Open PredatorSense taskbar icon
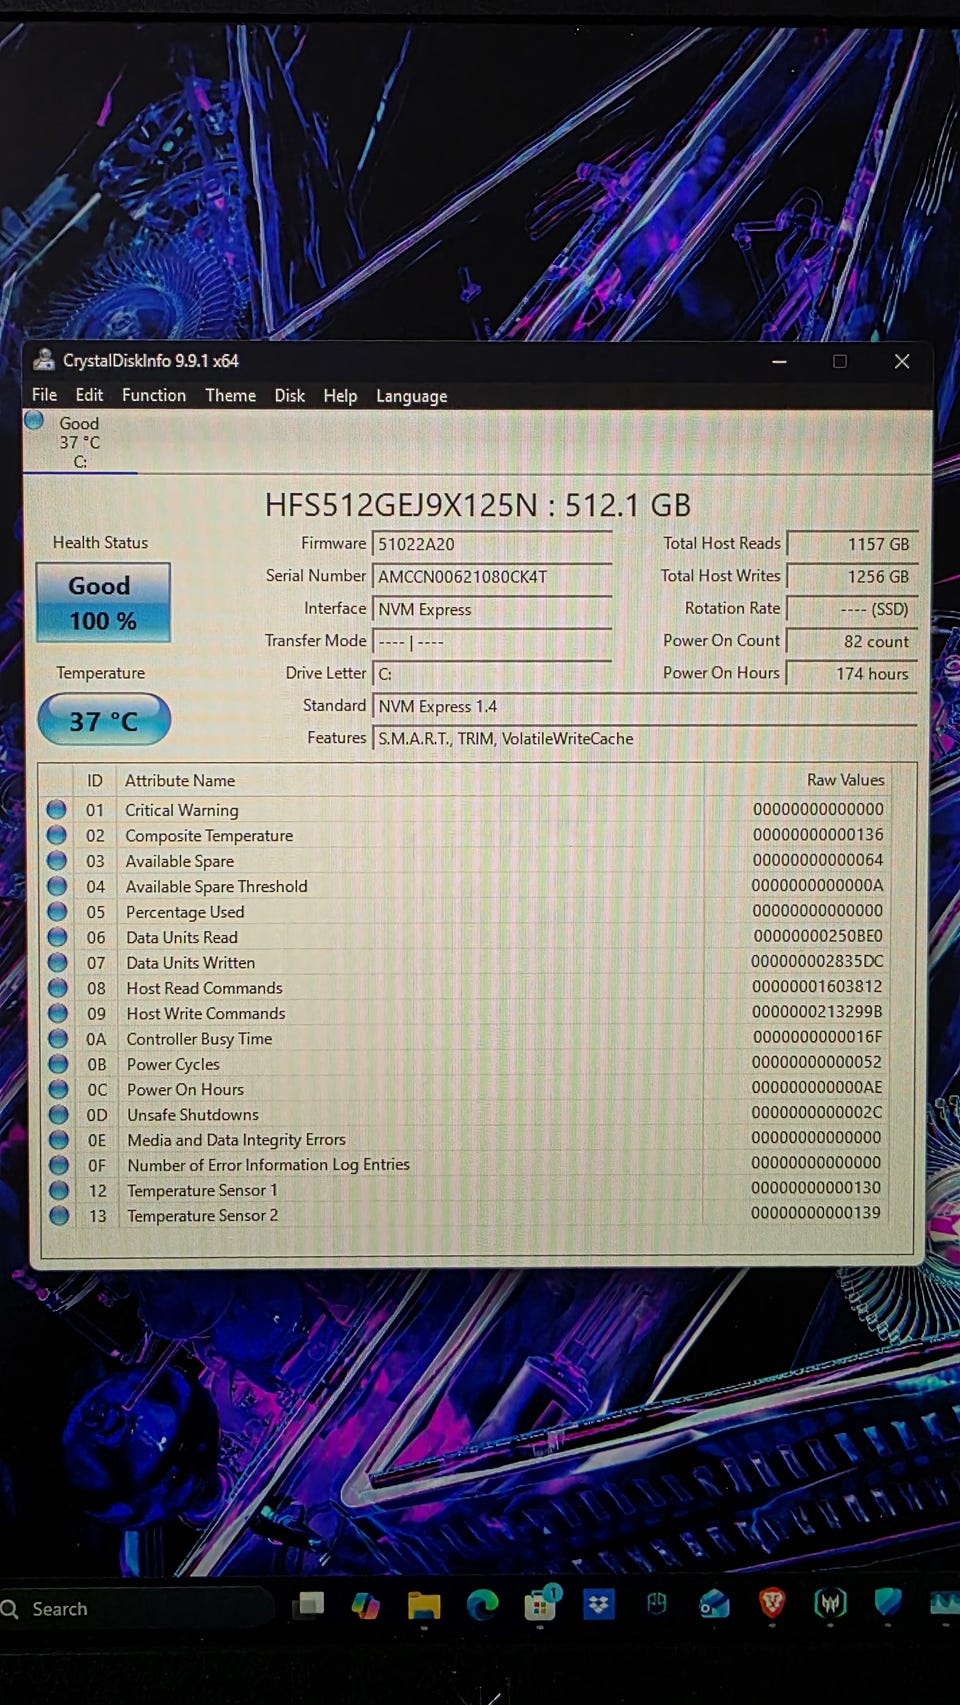 coord(831,1604)
